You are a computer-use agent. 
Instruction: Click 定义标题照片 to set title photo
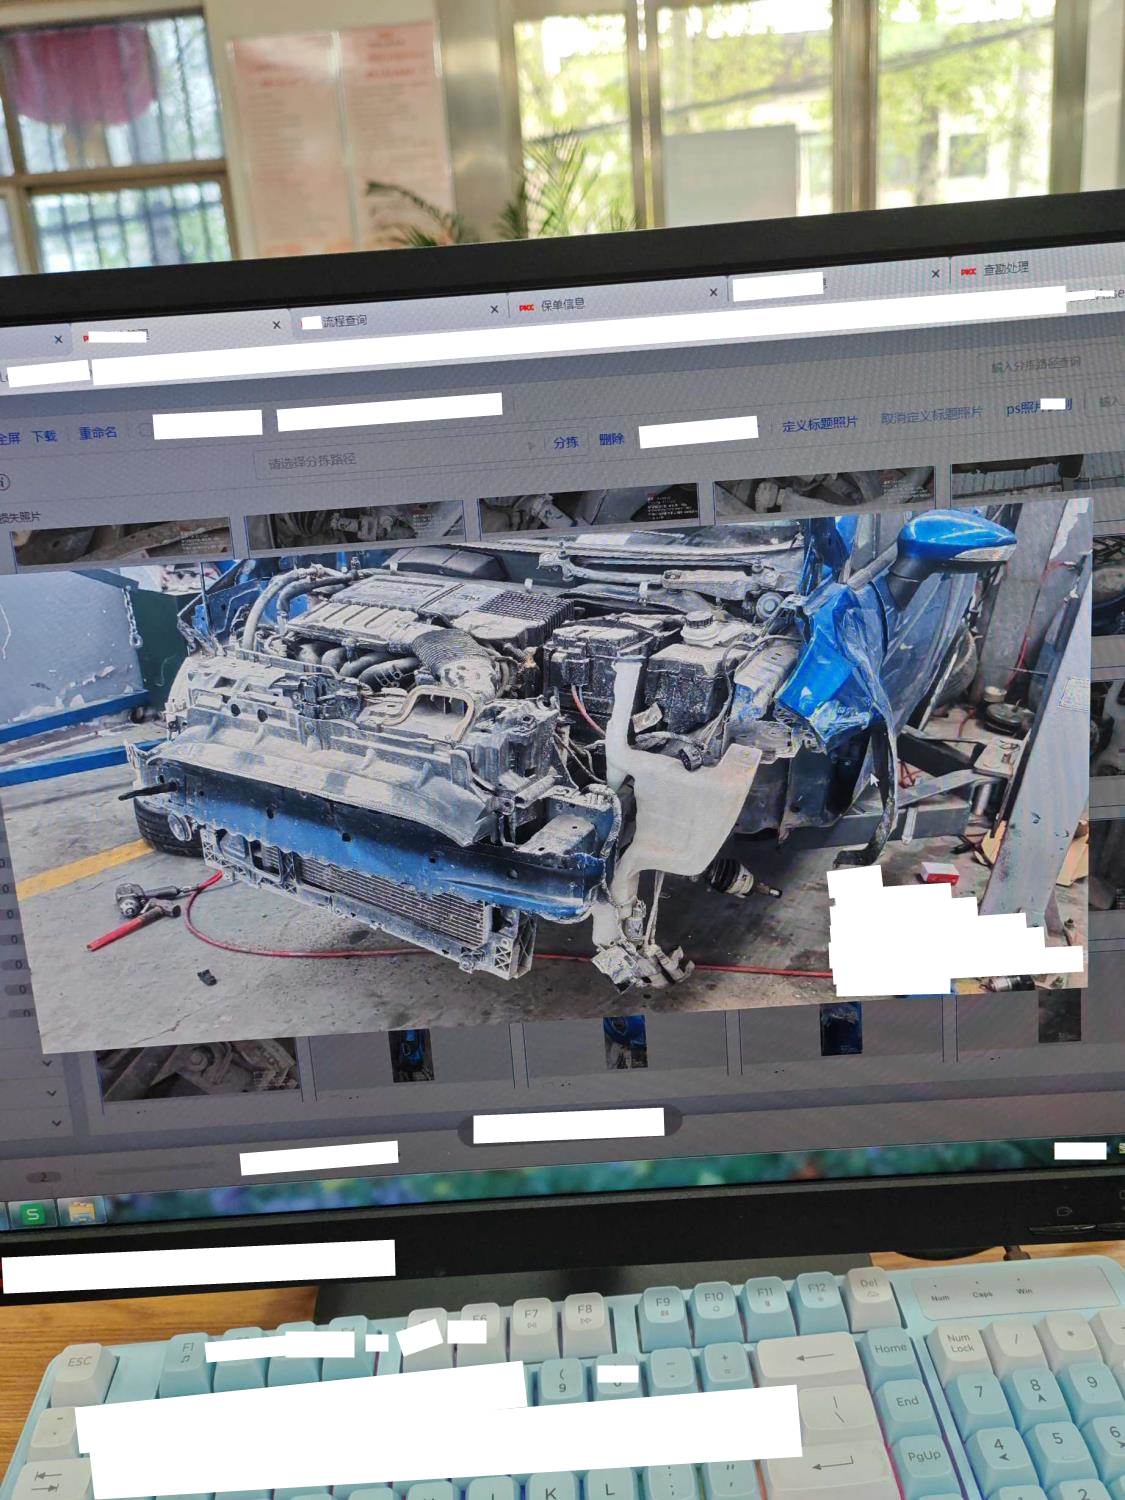[x=819, y=424]
